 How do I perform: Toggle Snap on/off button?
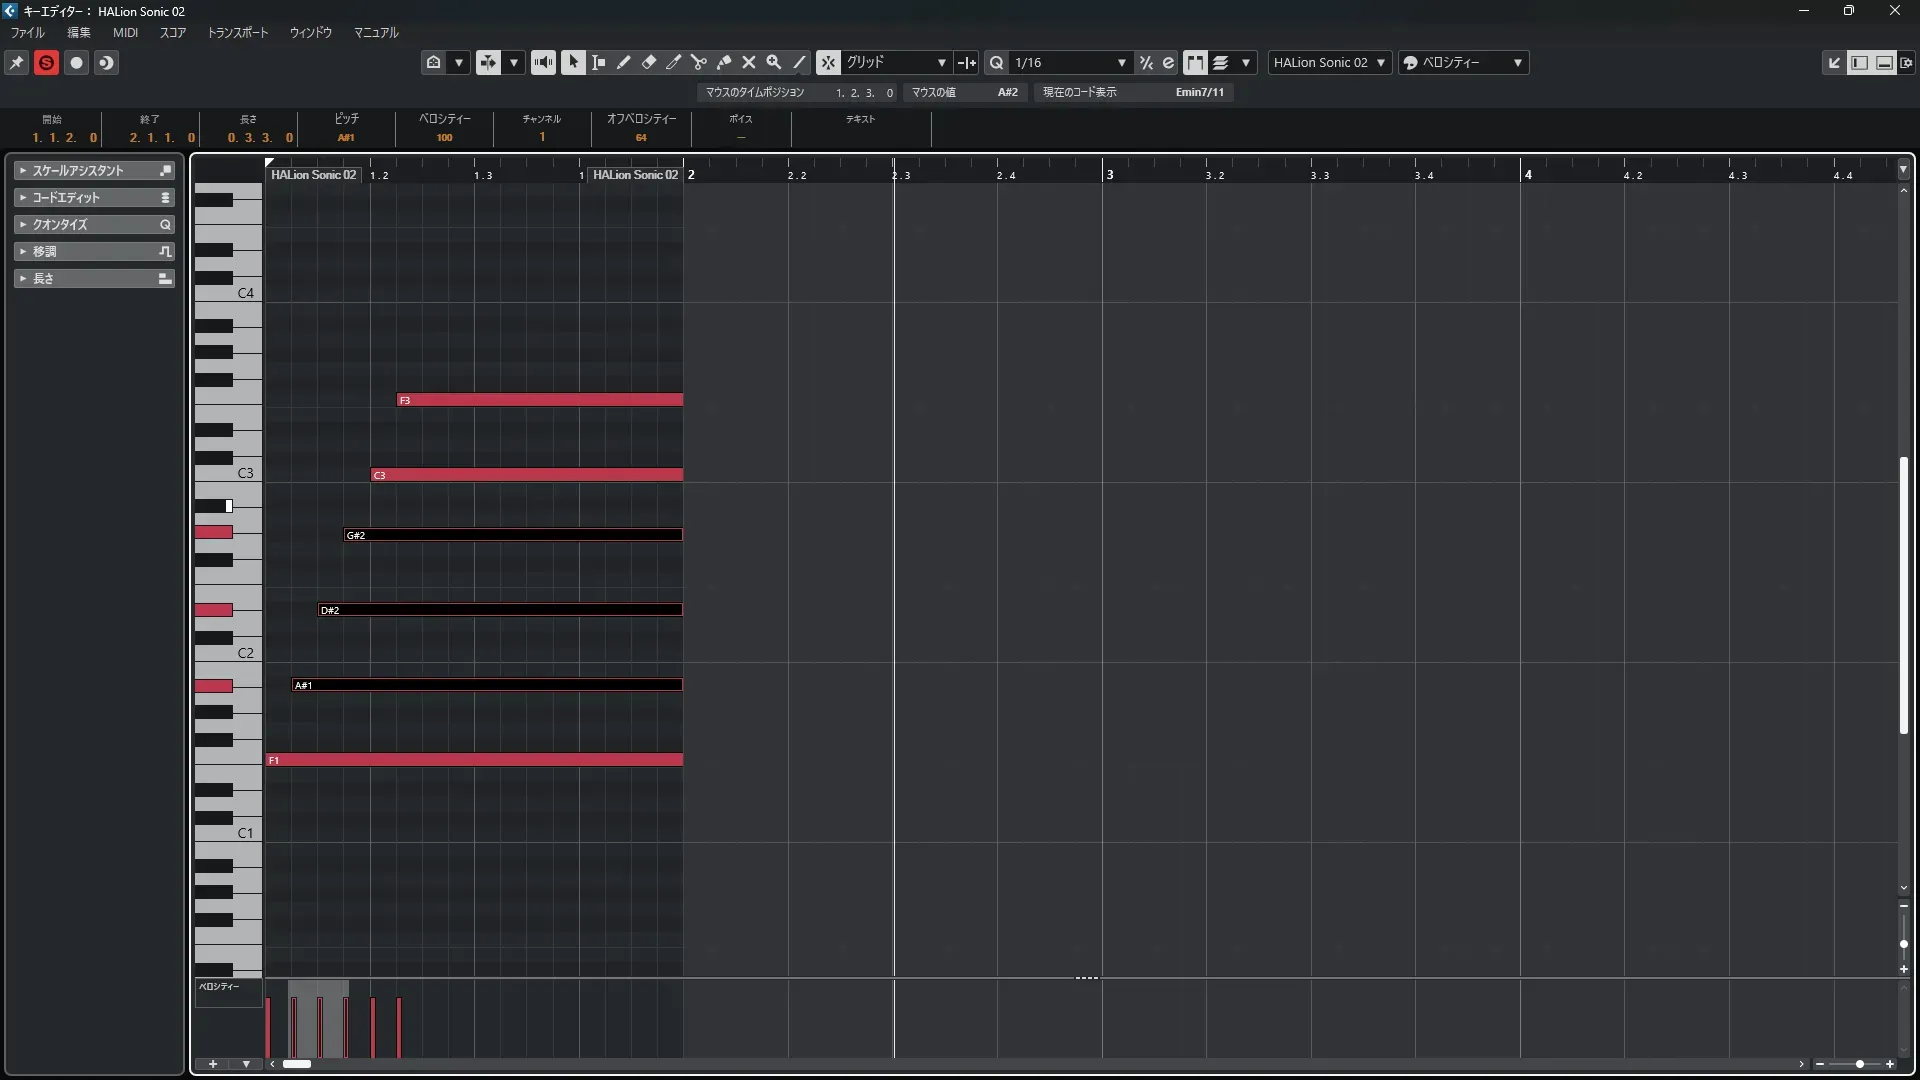(x=828, y=62)
